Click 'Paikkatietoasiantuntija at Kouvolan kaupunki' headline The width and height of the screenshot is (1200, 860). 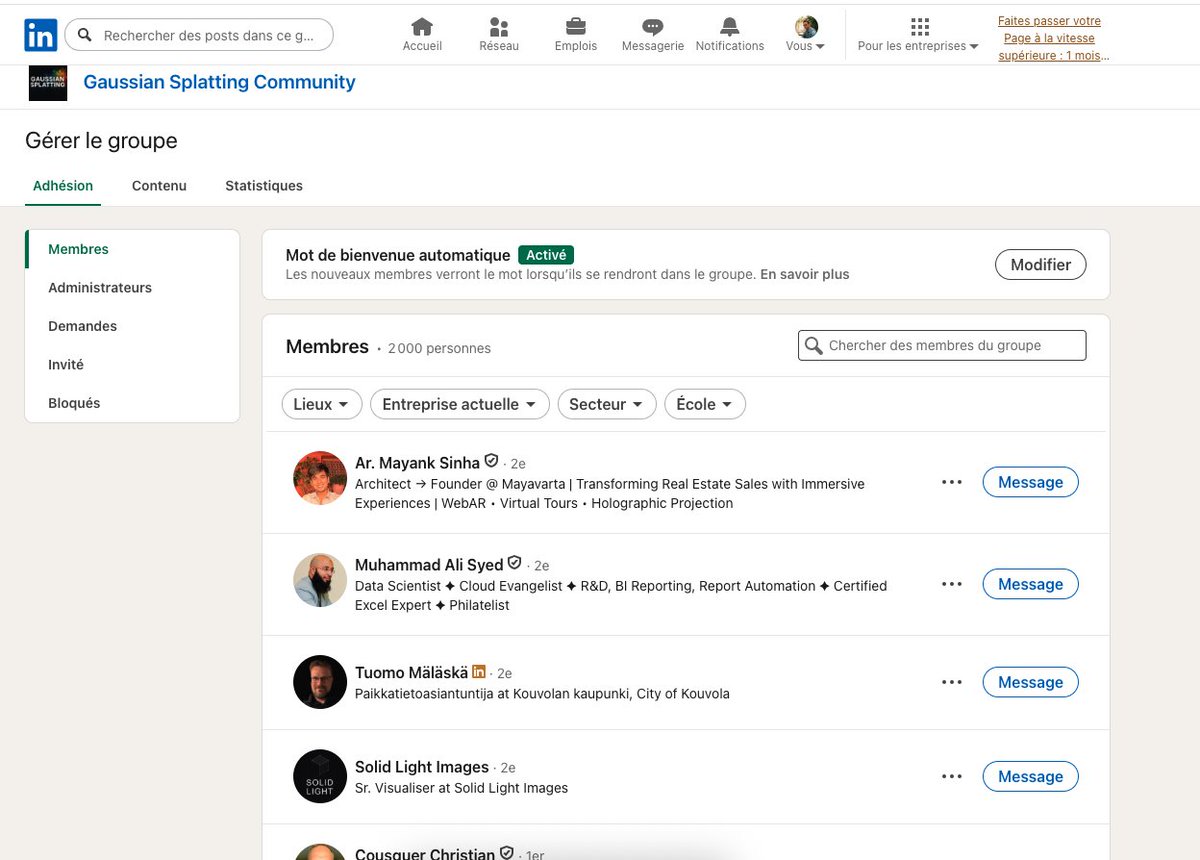click(x=542, y=694)
